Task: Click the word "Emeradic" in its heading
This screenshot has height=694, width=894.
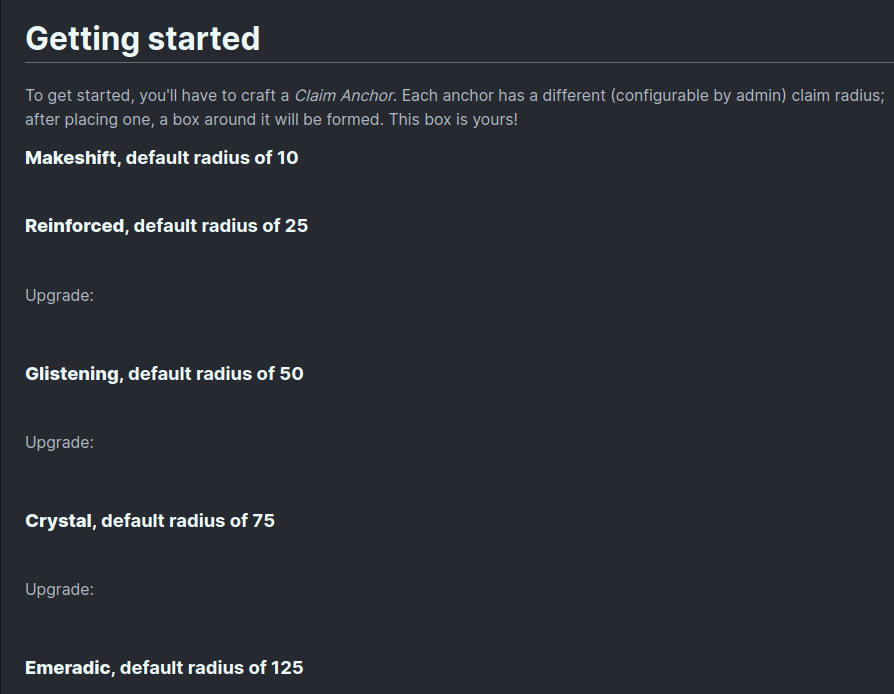Action: (68, 668)
